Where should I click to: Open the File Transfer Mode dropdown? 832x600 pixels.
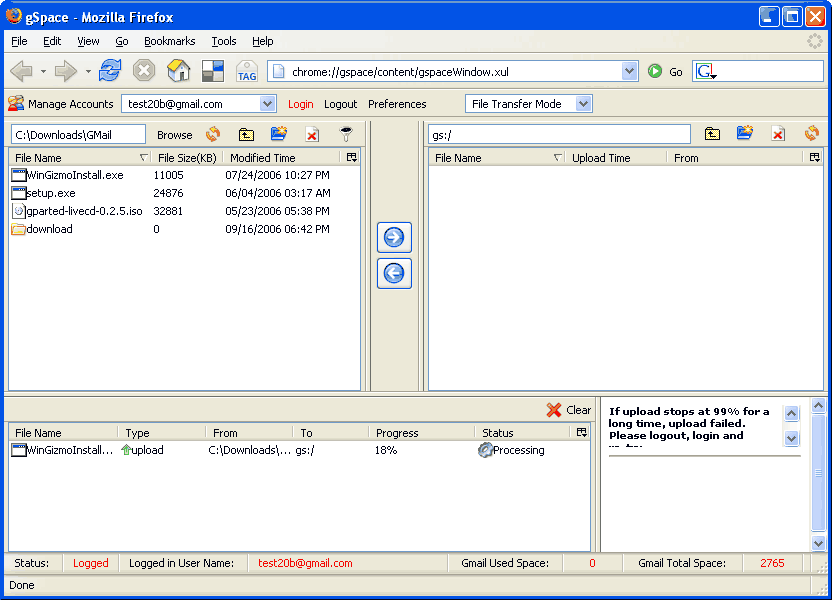point(583,104)
